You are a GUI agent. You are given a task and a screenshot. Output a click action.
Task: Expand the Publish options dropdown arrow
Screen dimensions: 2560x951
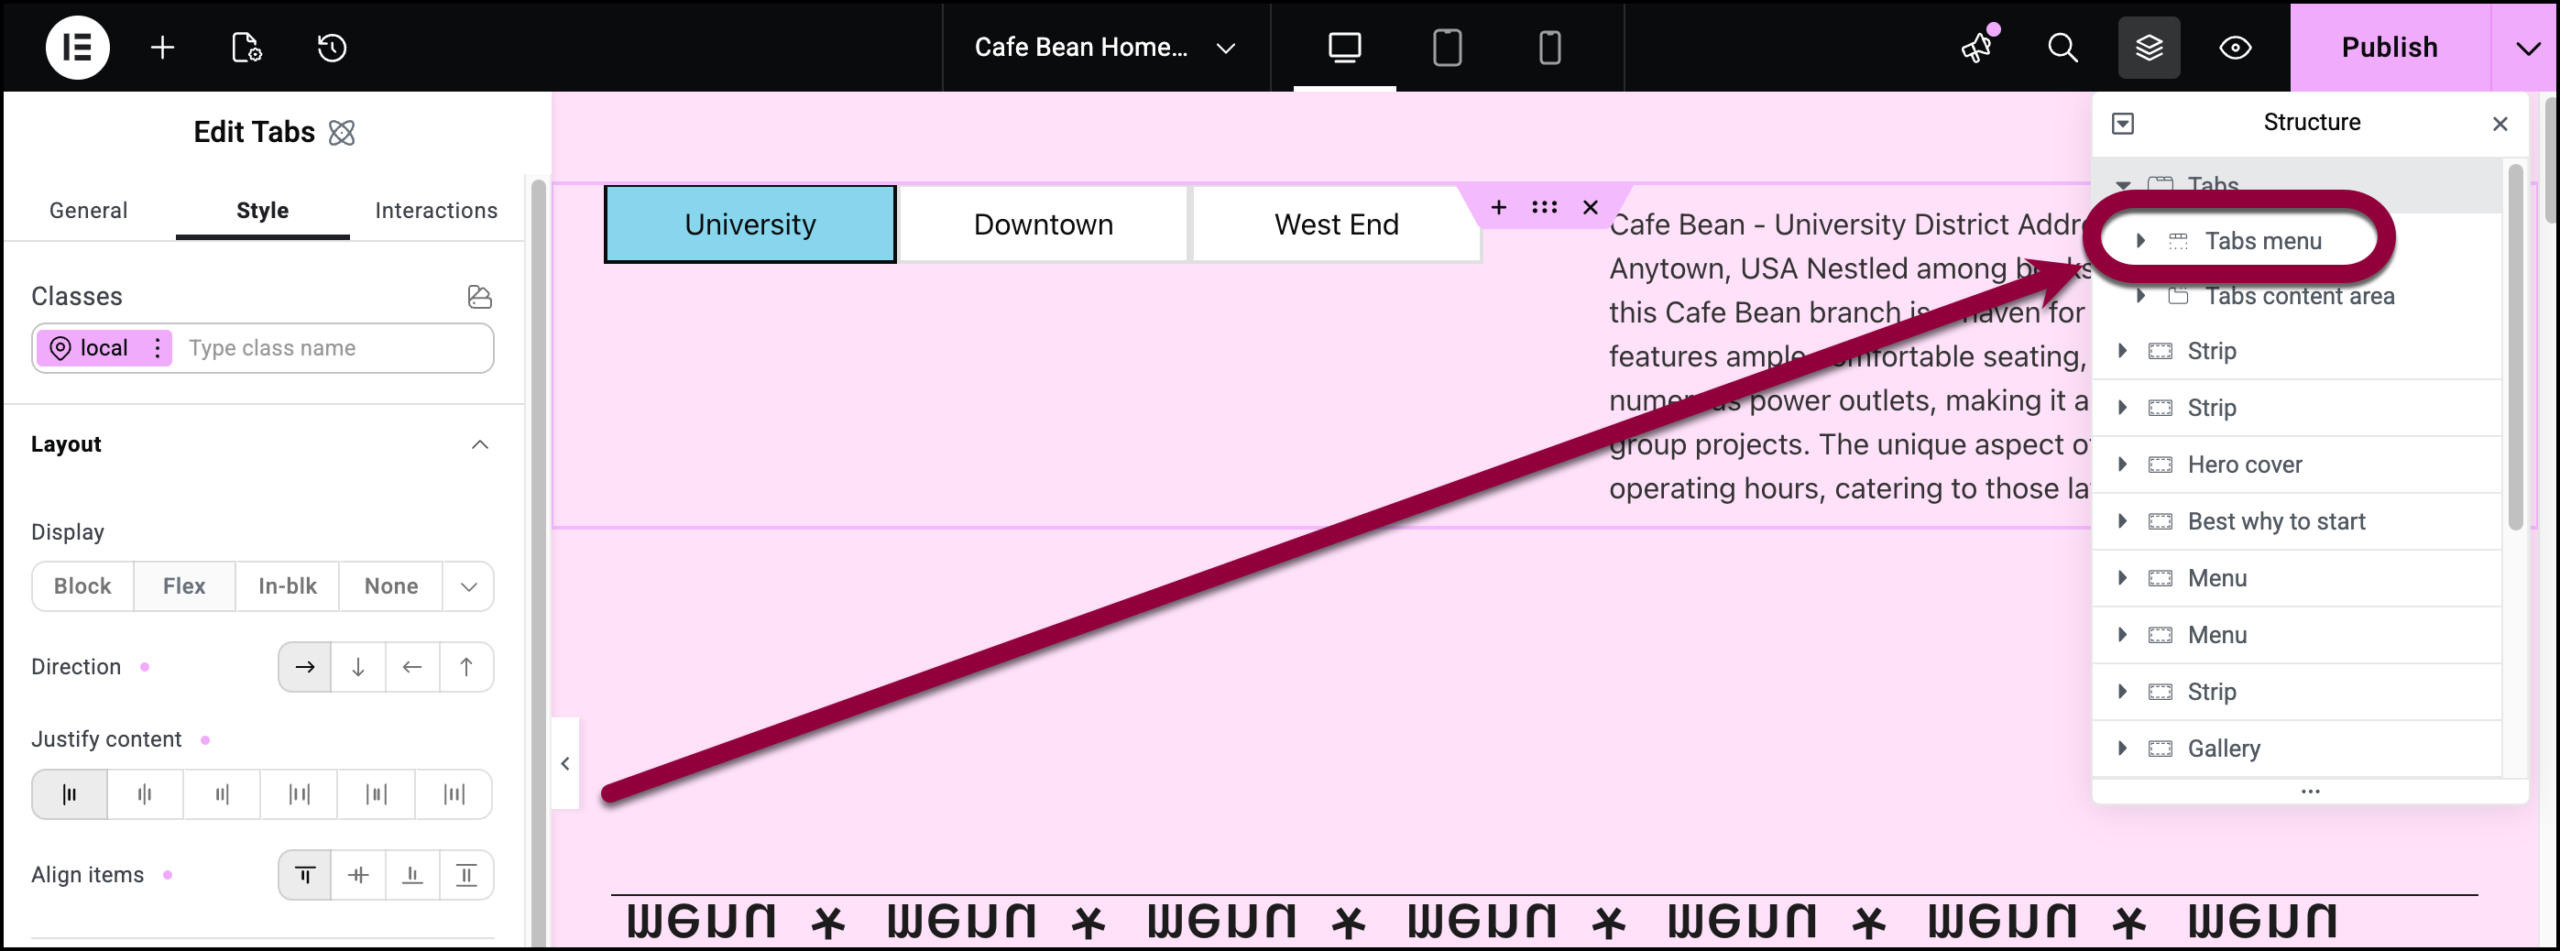pos(2527,47)
